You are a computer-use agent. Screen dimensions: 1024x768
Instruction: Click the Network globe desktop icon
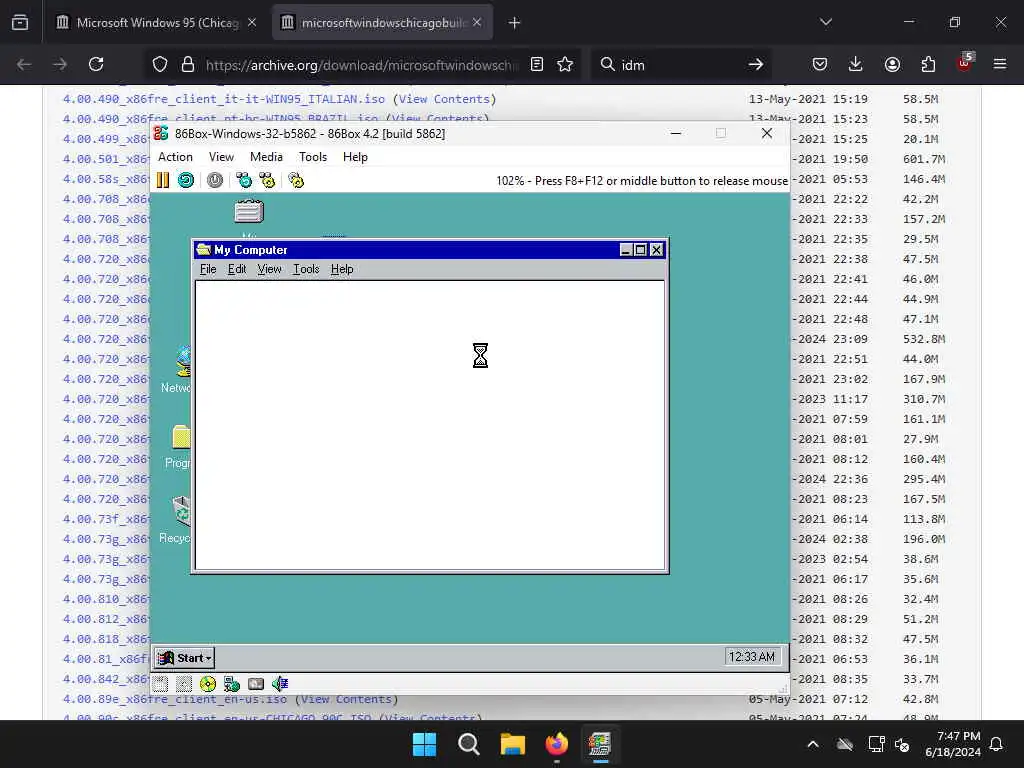click(183, 361)
